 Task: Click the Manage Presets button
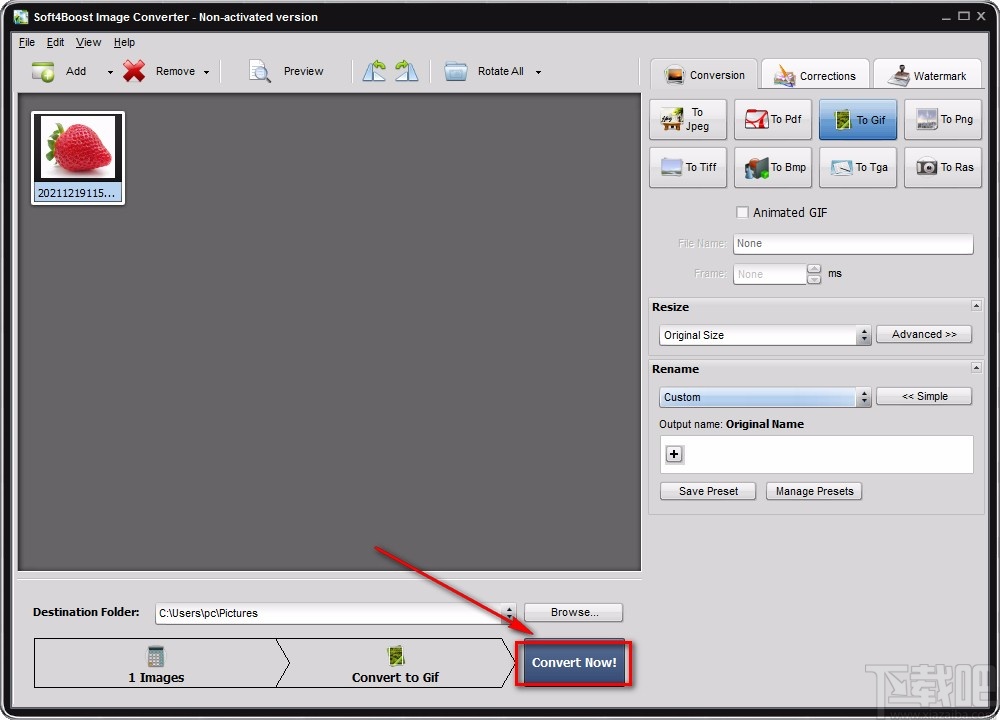click(814, 491)
